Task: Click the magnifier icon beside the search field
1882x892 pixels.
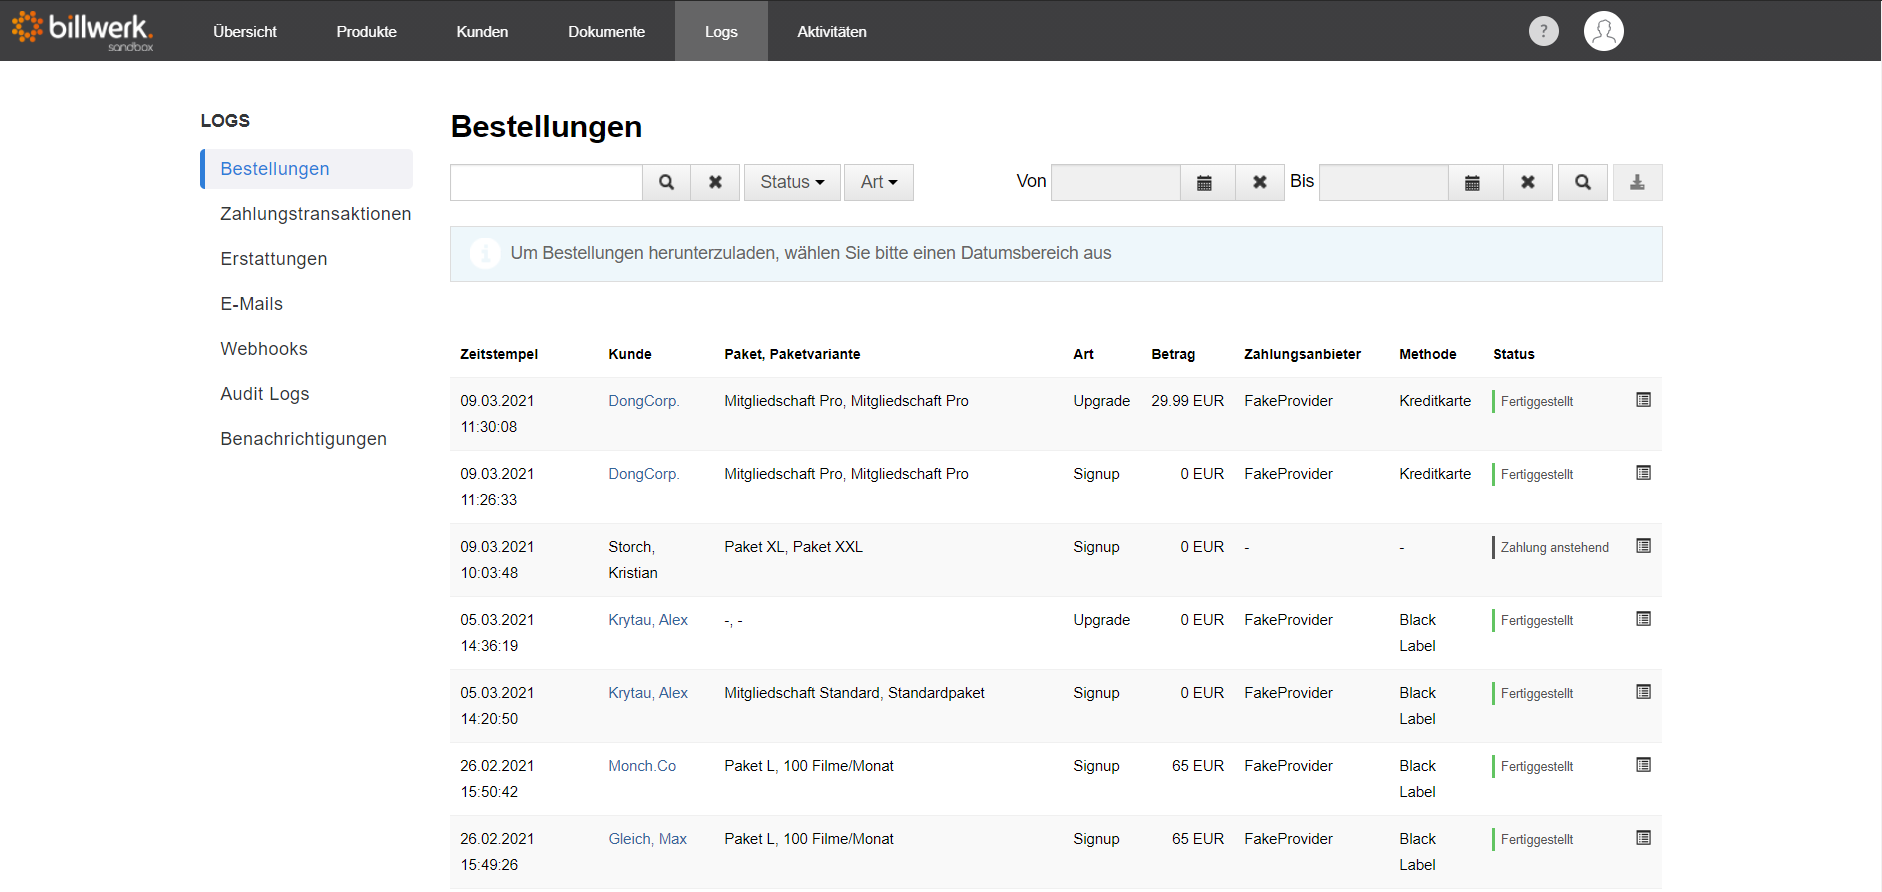Action: coord(666,182)
